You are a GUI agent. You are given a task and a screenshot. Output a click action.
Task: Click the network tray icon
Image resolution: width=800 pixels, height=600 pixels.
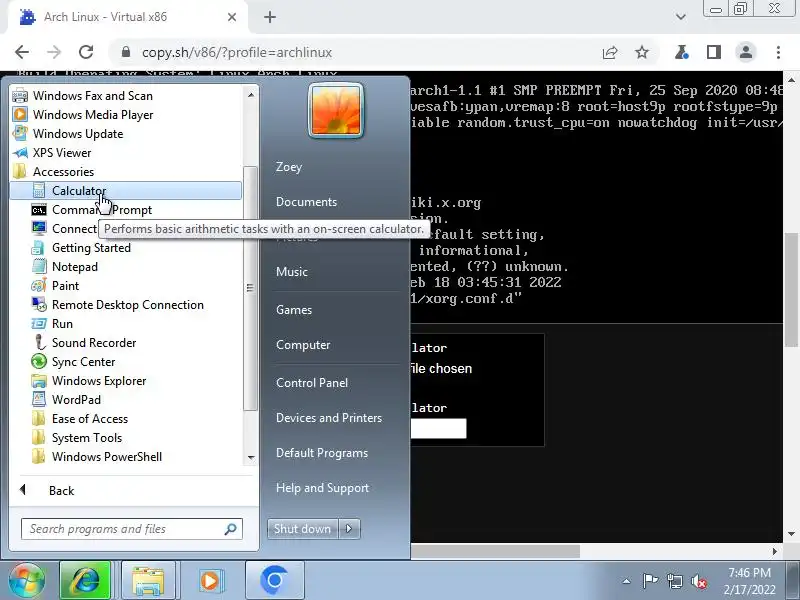674,581
